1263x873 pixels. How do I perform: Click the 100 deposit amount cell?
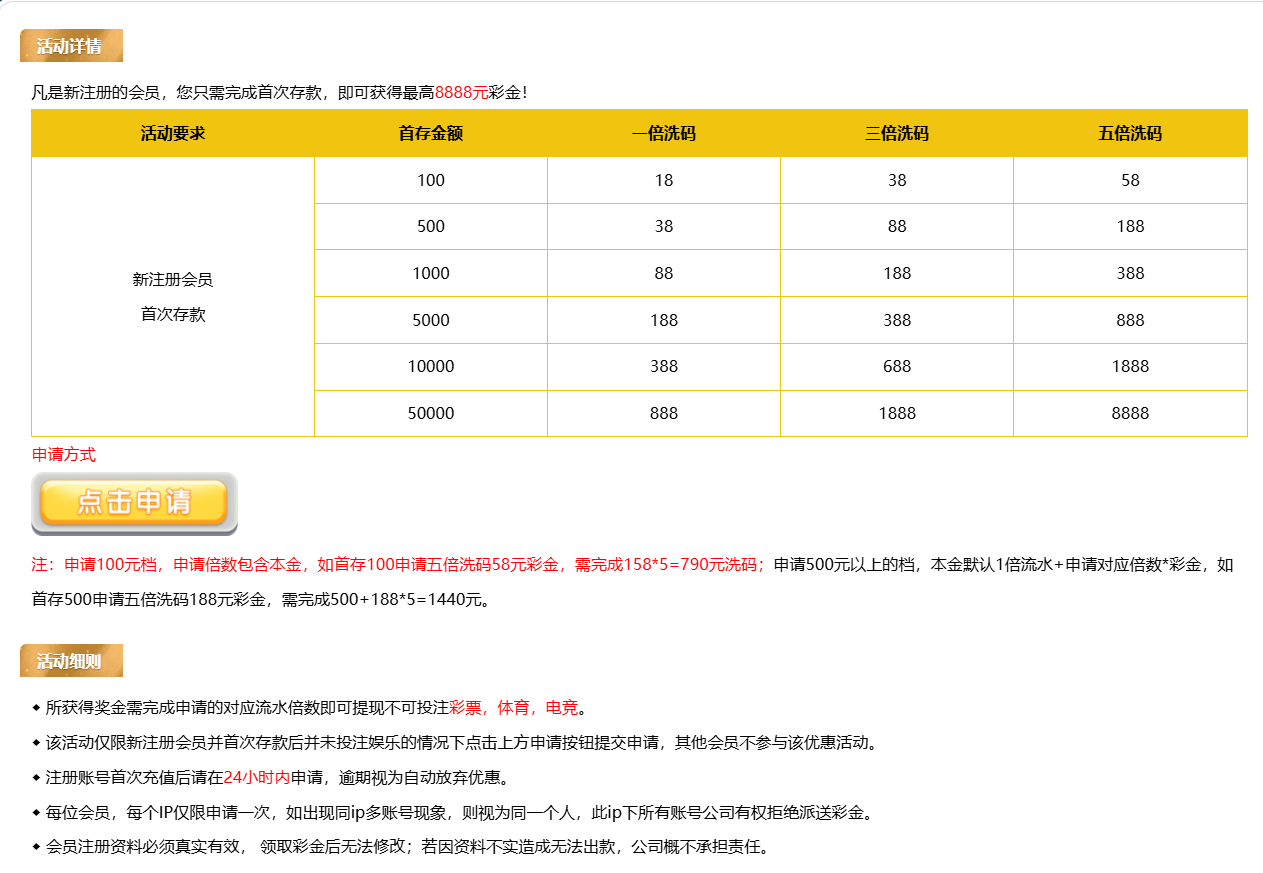coord(431,180)
